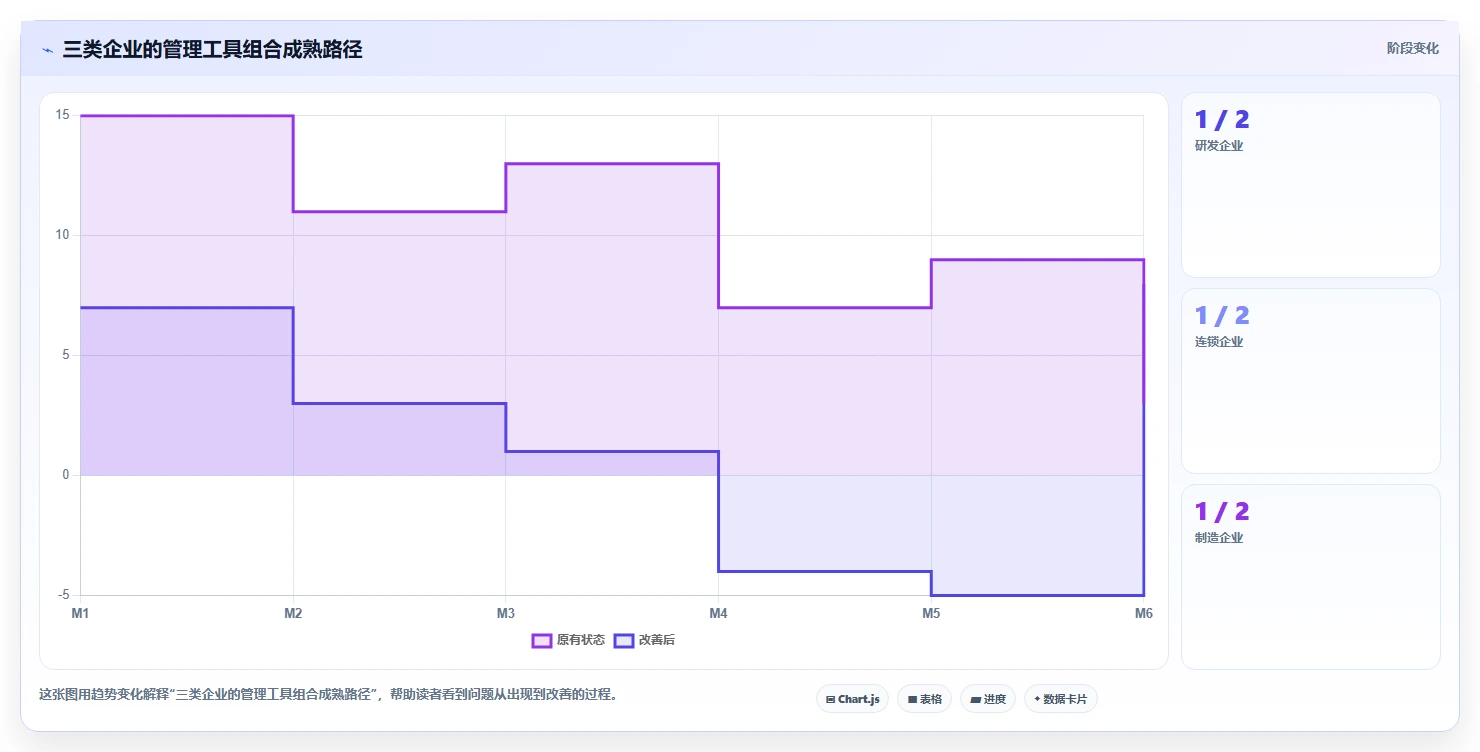
Task: Click the 表格 tag
Action: 924,699
